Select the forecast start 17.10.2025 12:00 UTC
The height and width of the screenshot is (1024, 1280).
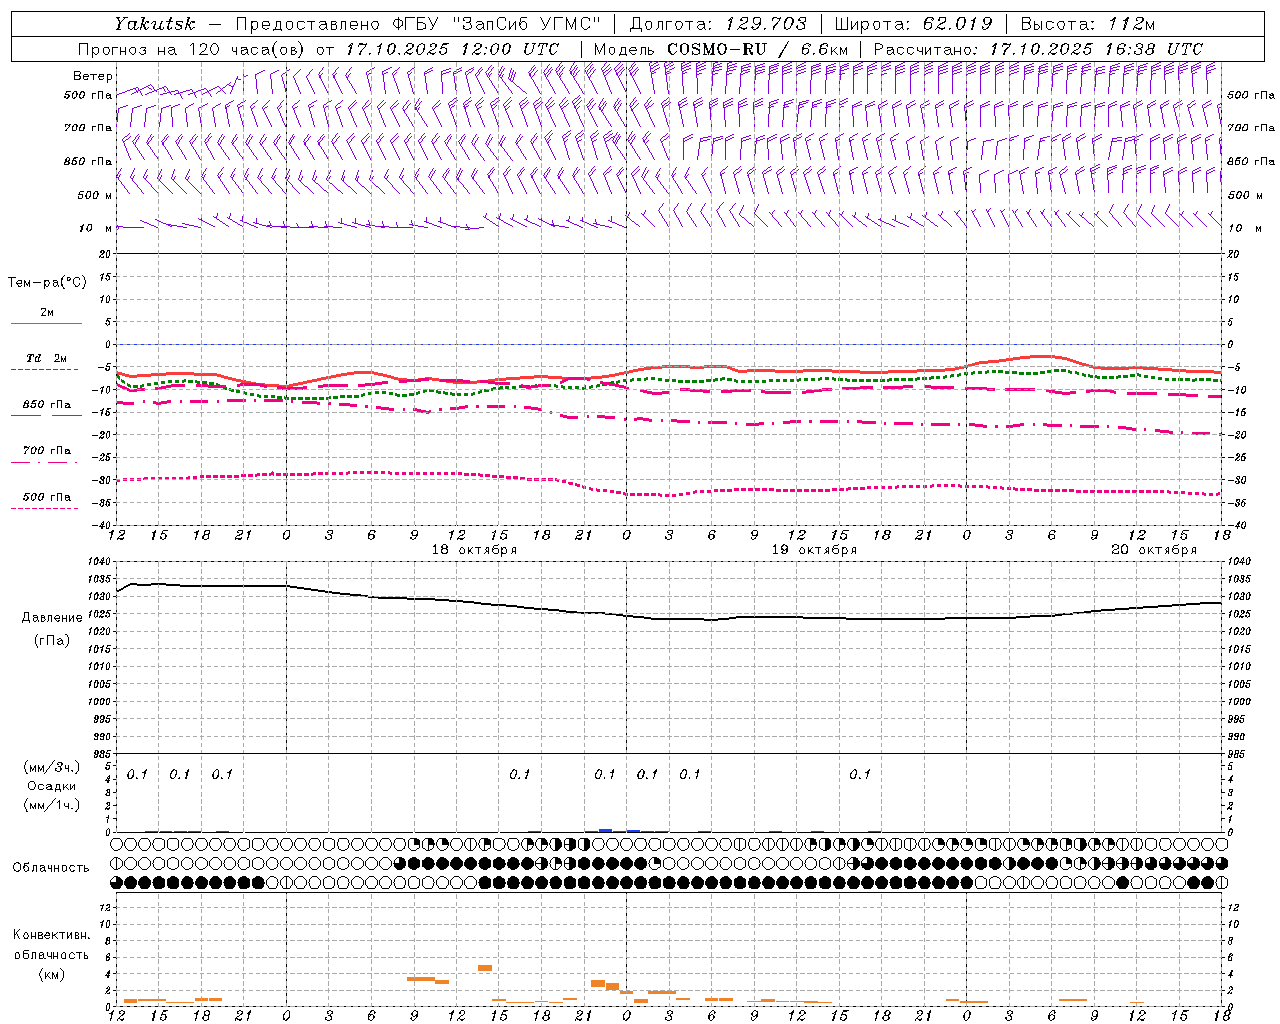point(452,49)
